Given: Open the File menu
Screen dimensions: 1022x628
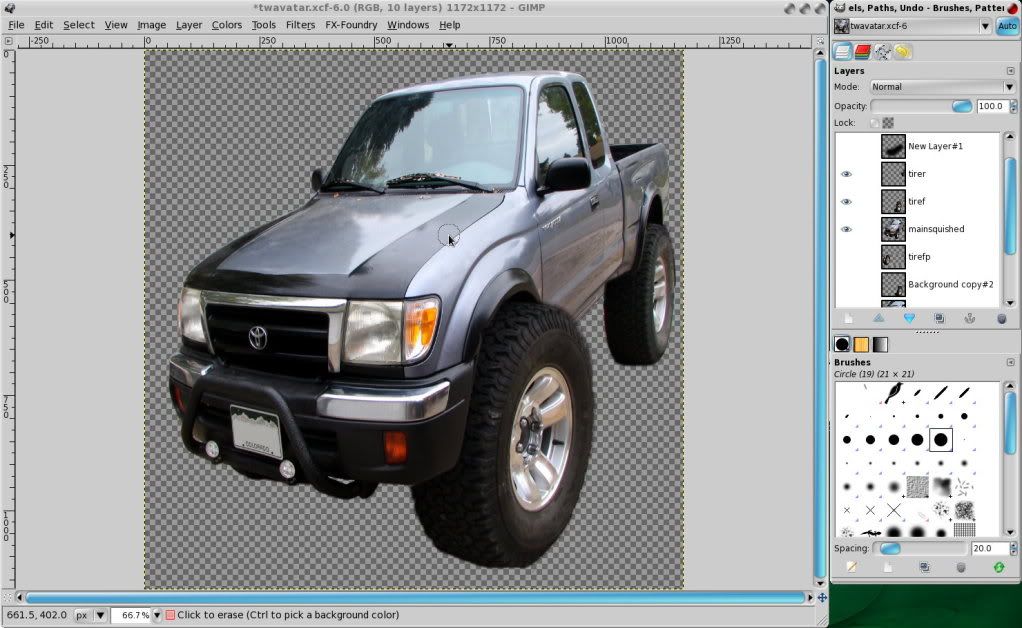Looking at the screenshot, I should coord(16,25).
